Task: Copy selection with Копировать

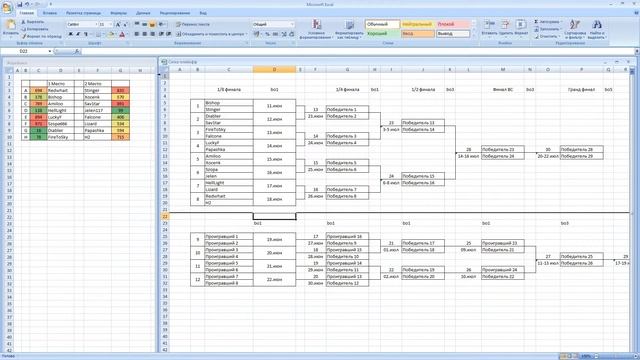Action: [35, 29]
